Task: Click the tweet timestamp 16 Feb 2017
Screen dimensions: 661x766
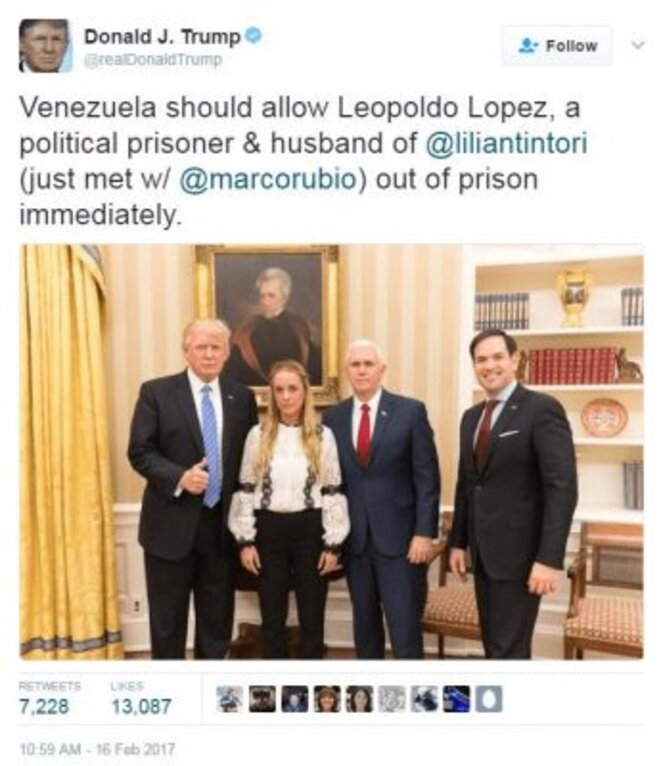Action: pyautogui.click(x=97, y=749)
